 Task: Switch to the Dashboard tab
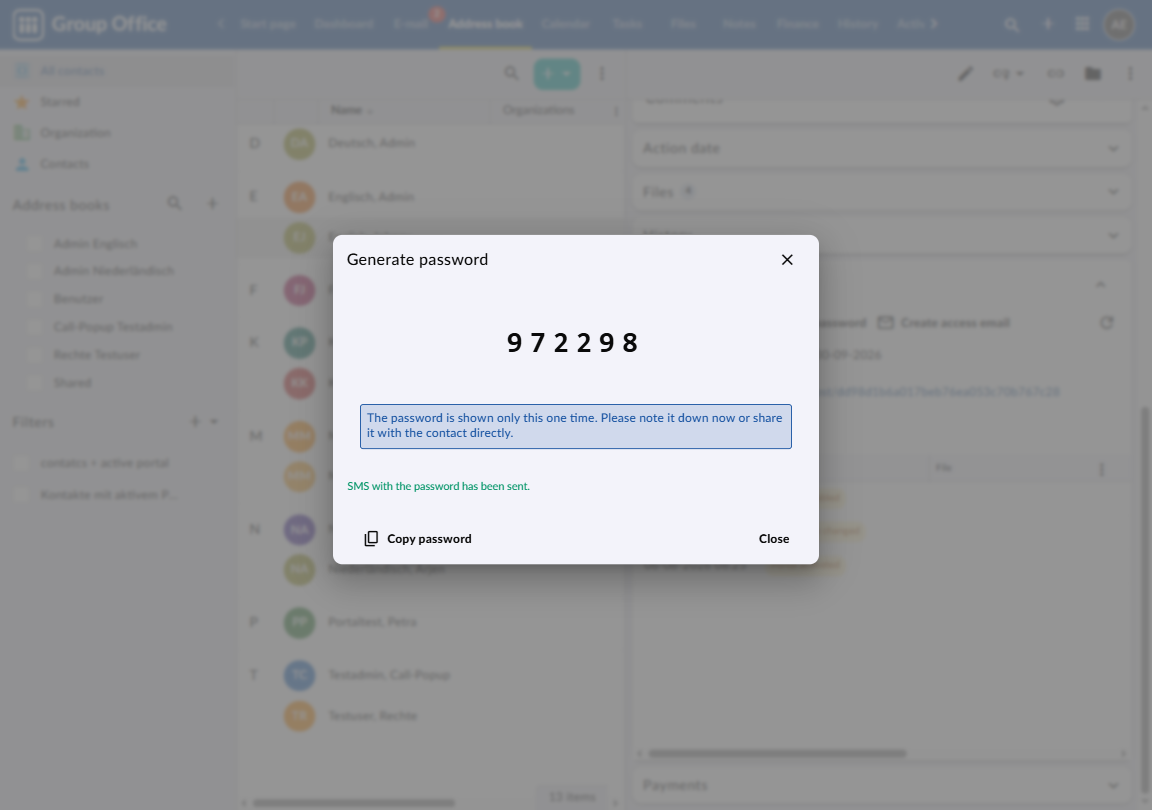343,24
